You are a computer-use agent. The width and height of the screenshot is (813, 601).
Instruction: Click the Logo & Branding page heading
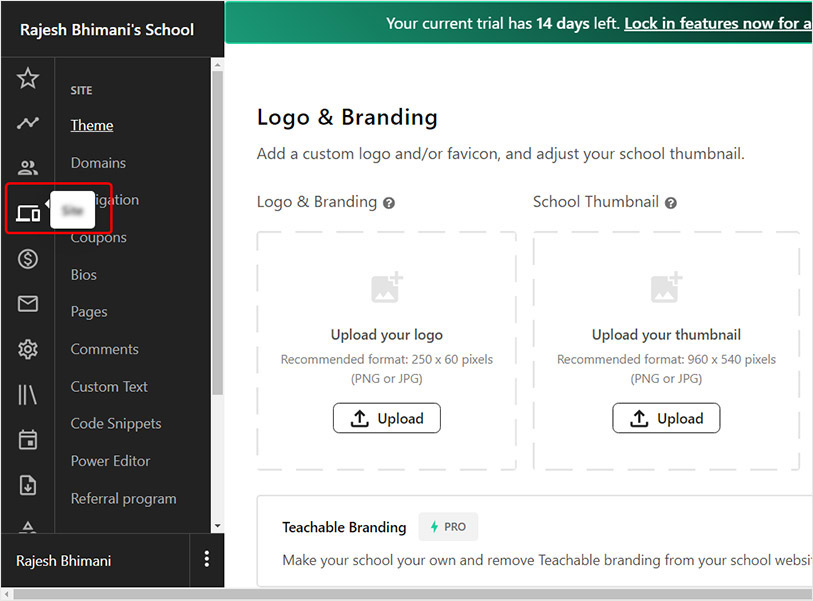point(347,117)
